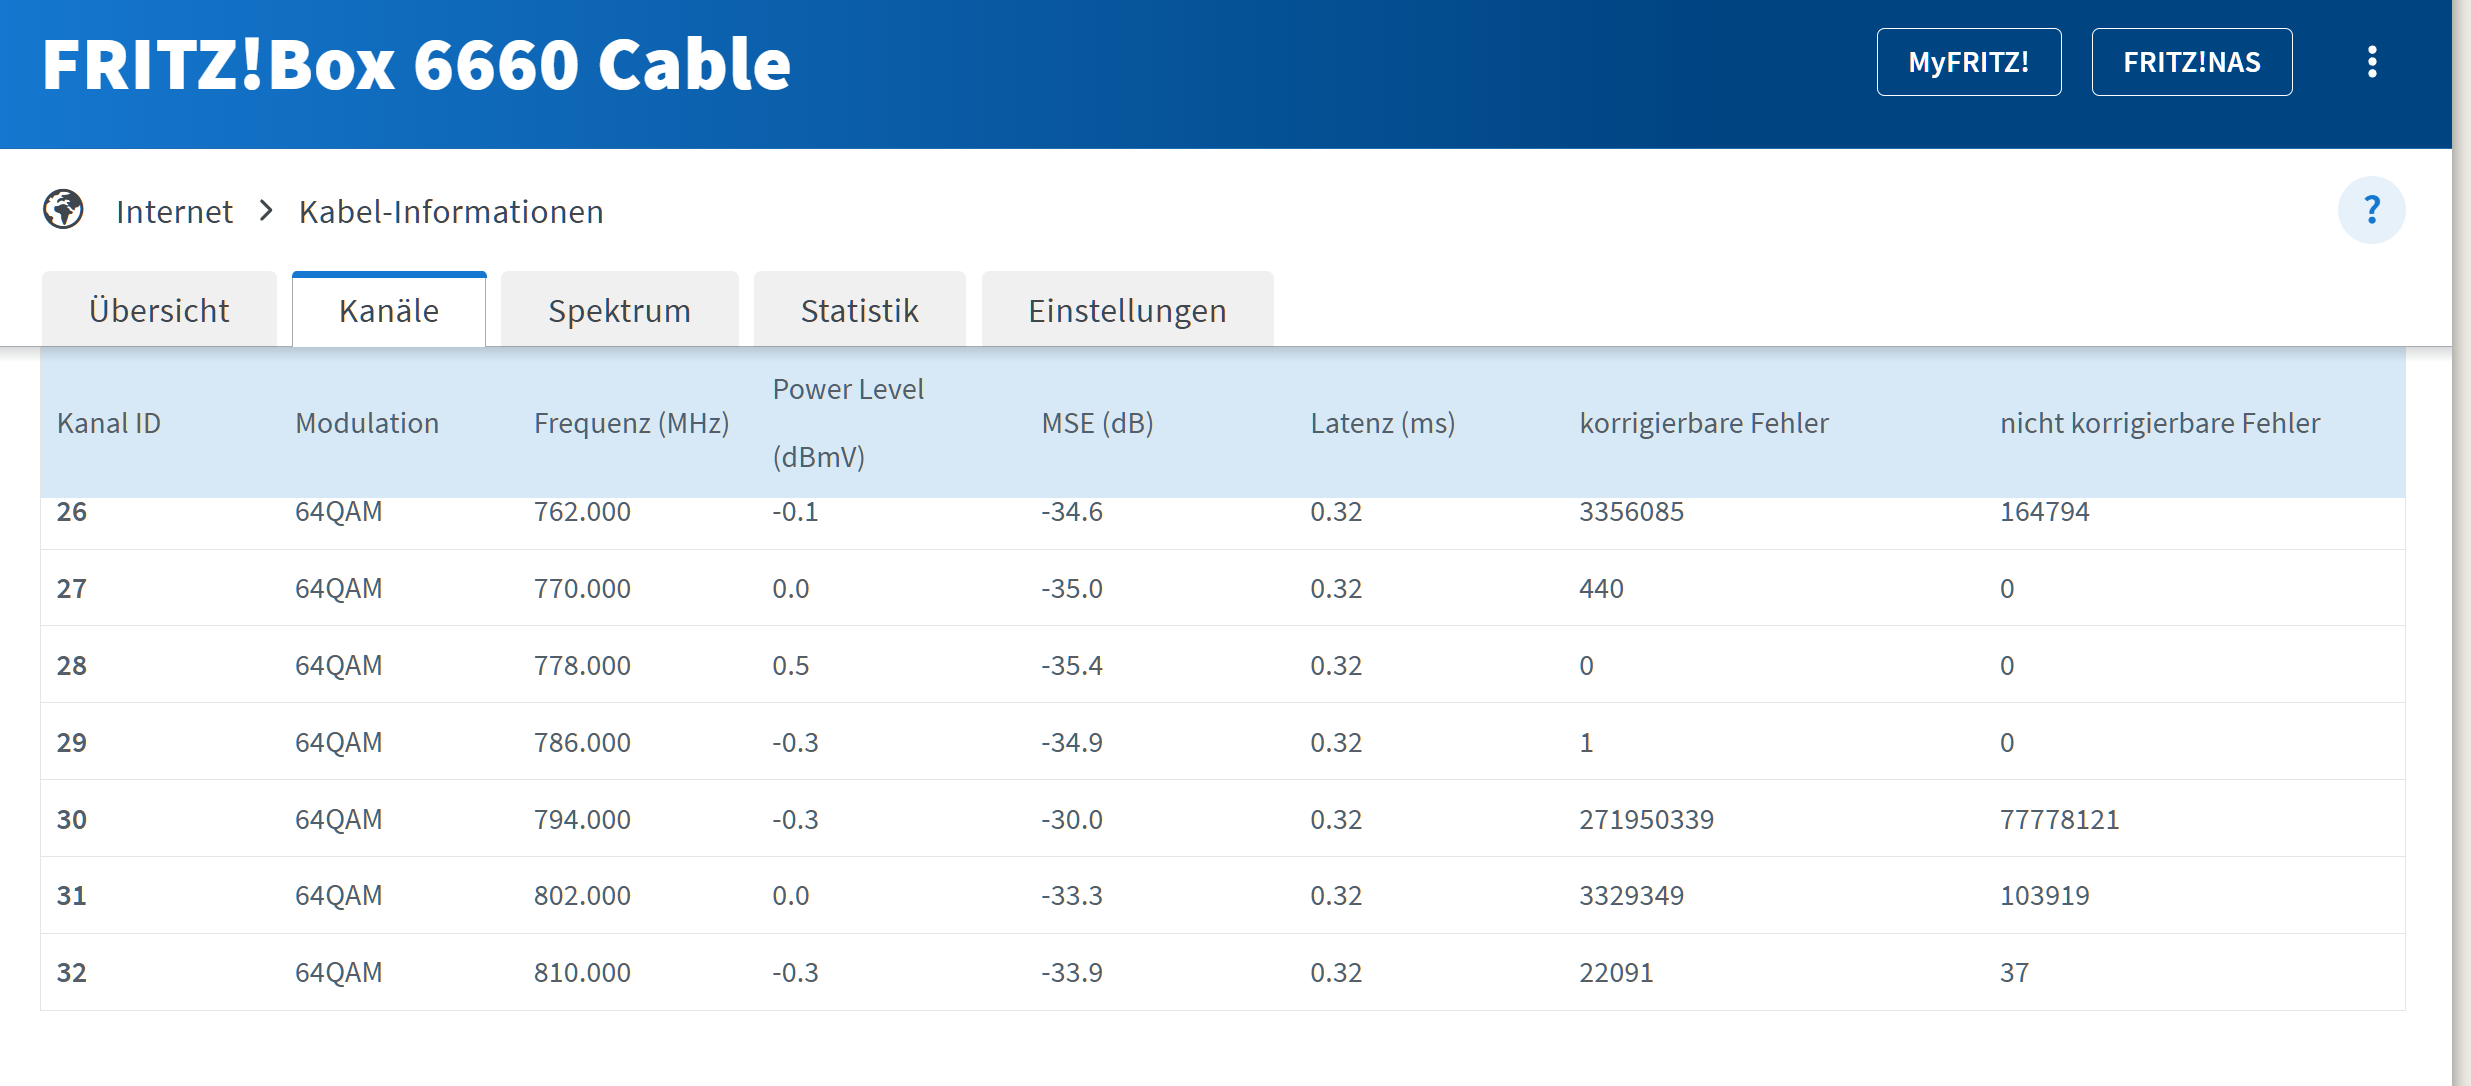The height and width of the screenshot is (1086, 2471).
Task: Select channel ID 28 cell
Action: point(72,665)
